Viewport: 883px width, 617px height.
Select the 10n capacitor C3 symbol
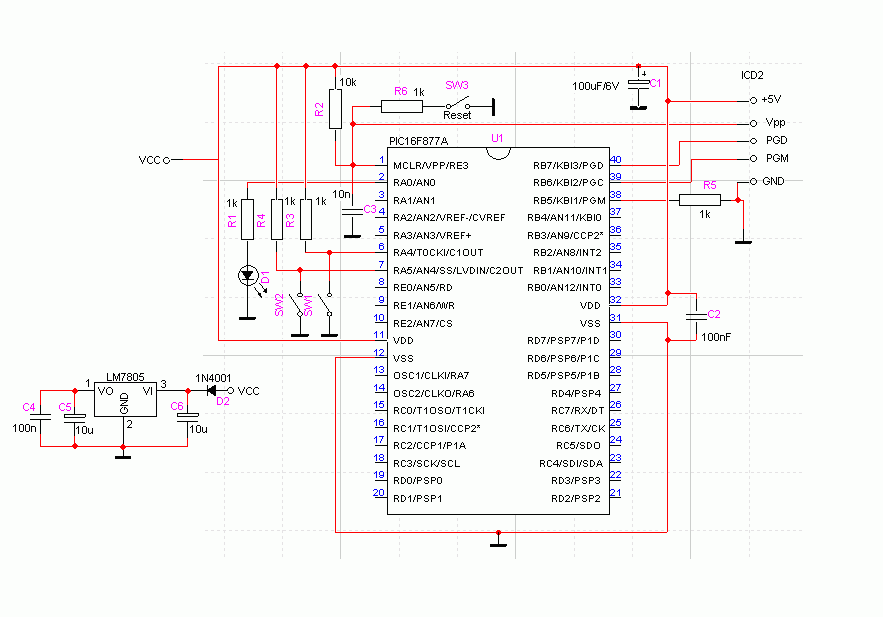click(353, 211)
